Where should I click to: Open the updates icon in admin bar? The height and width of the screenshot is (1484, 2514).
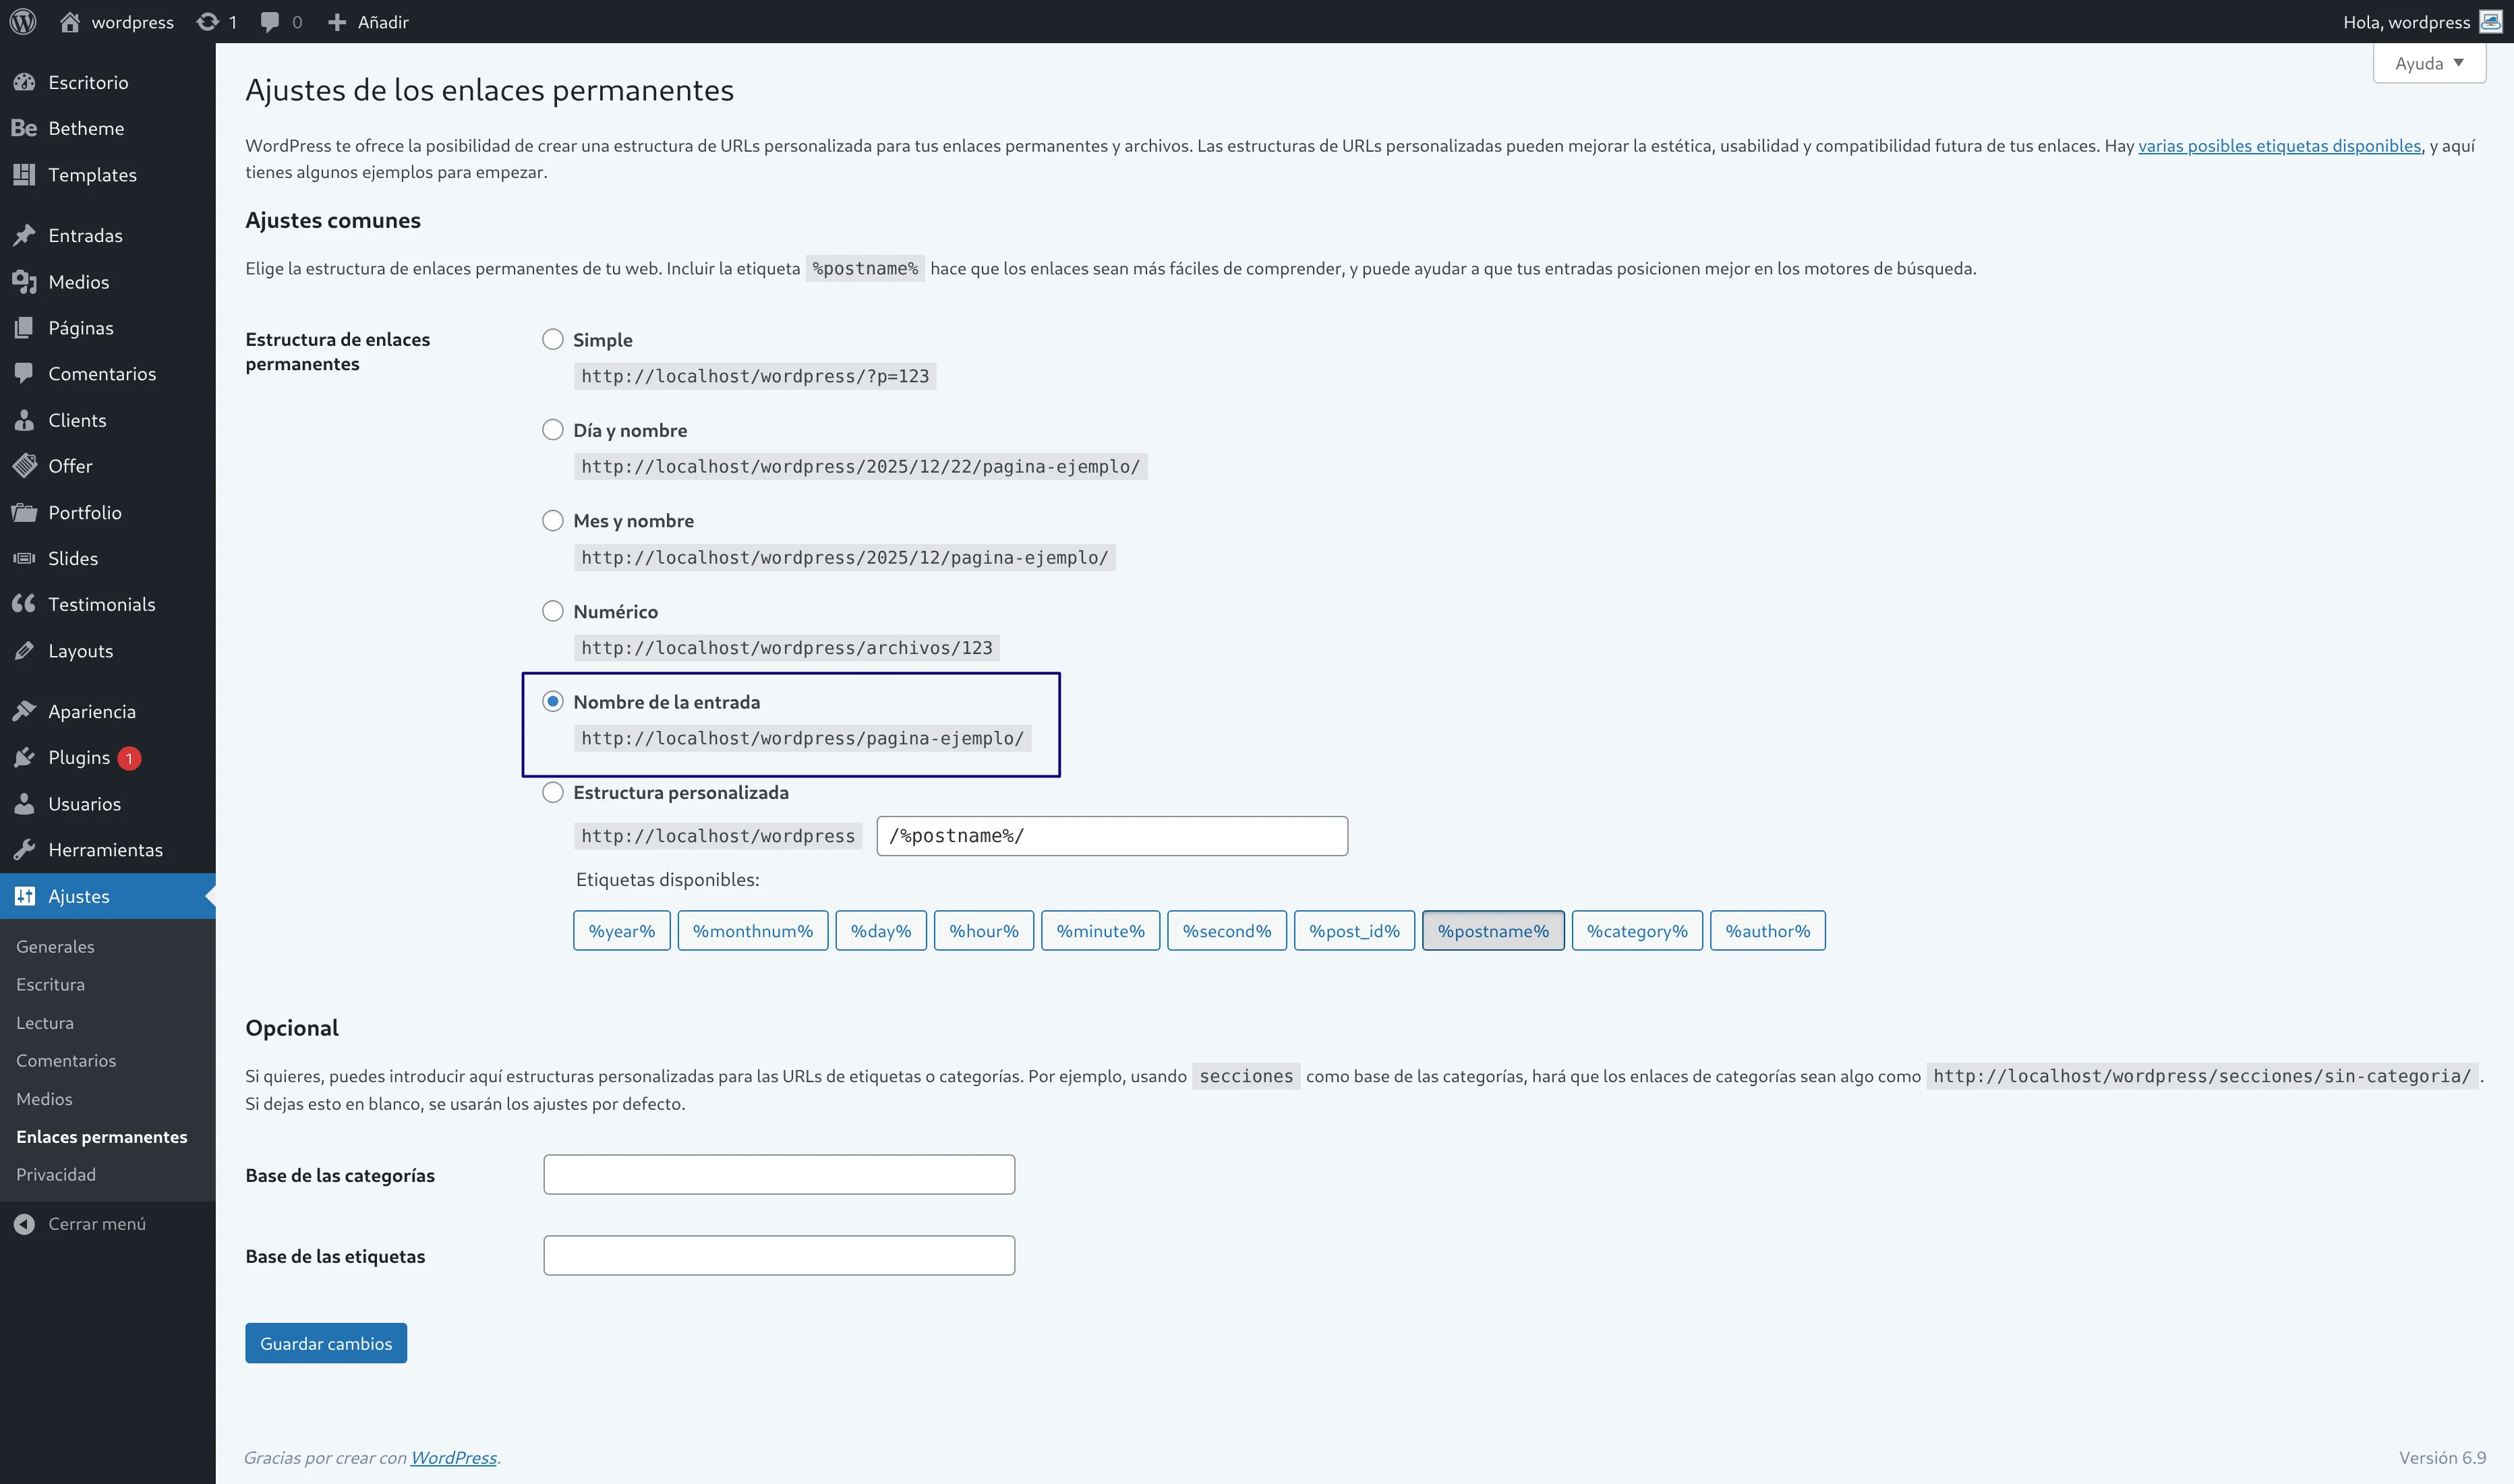point(207,21)
